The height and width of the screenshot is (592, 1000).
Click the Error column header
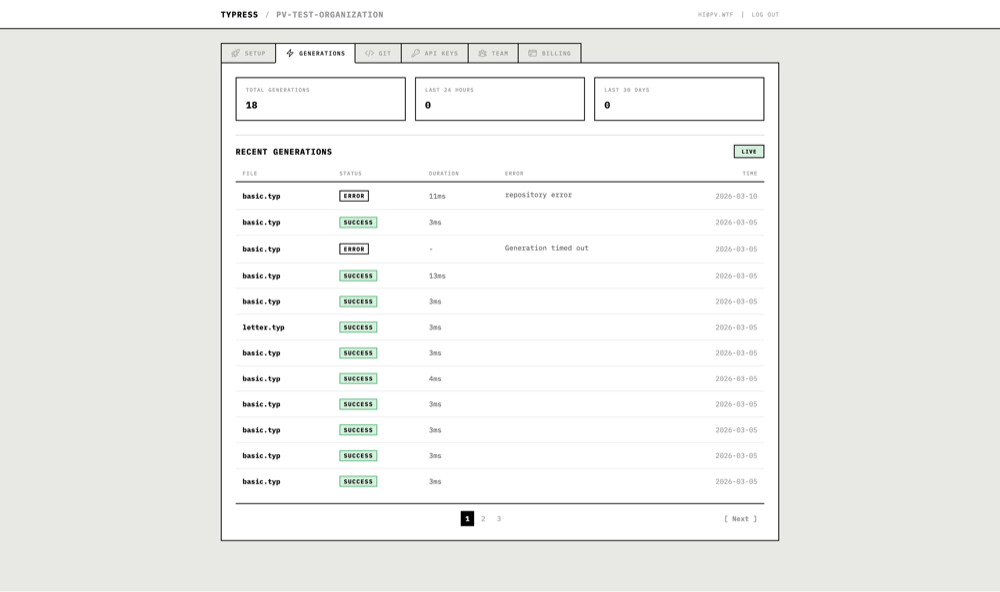tap(514, 174)
